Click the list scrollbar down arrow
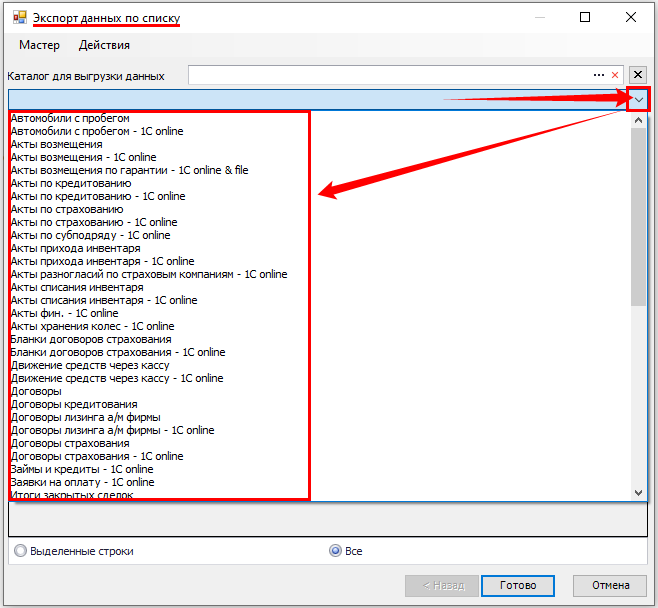The image size is (658, 608). tap(639, 492)
